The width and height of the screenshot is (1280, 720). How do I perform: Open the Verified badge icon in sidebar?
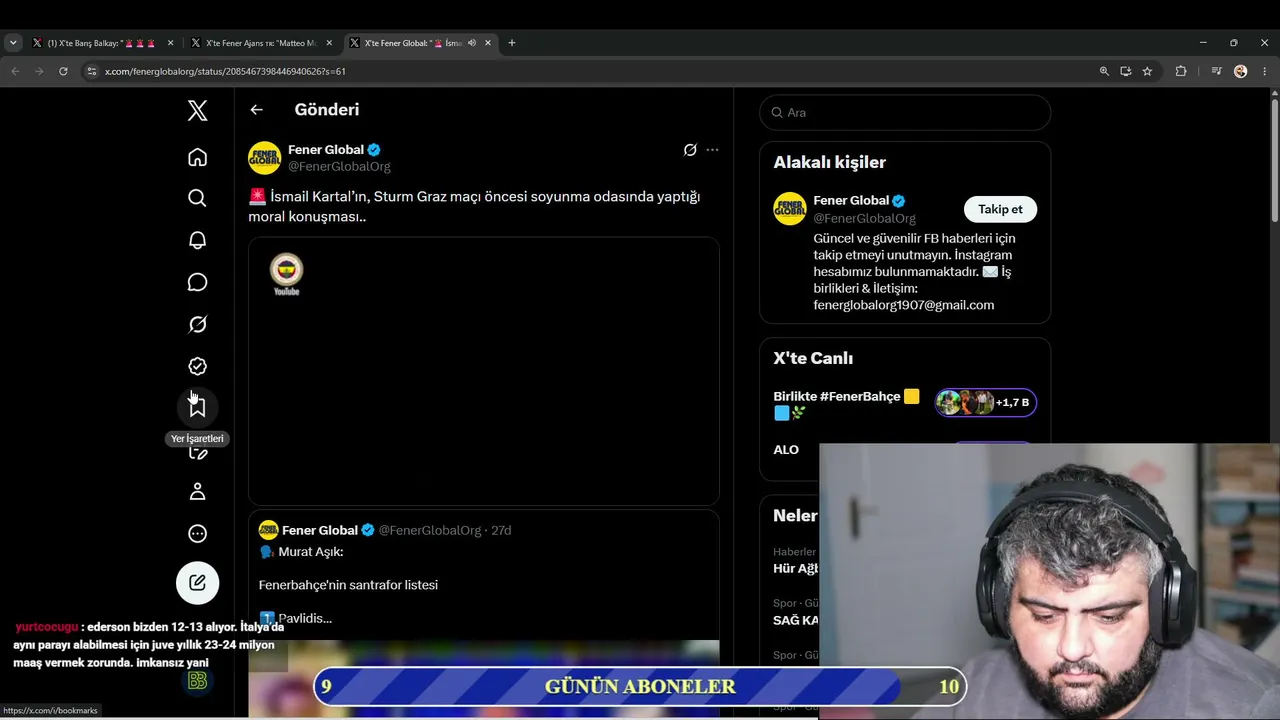(x=197, y=366)
